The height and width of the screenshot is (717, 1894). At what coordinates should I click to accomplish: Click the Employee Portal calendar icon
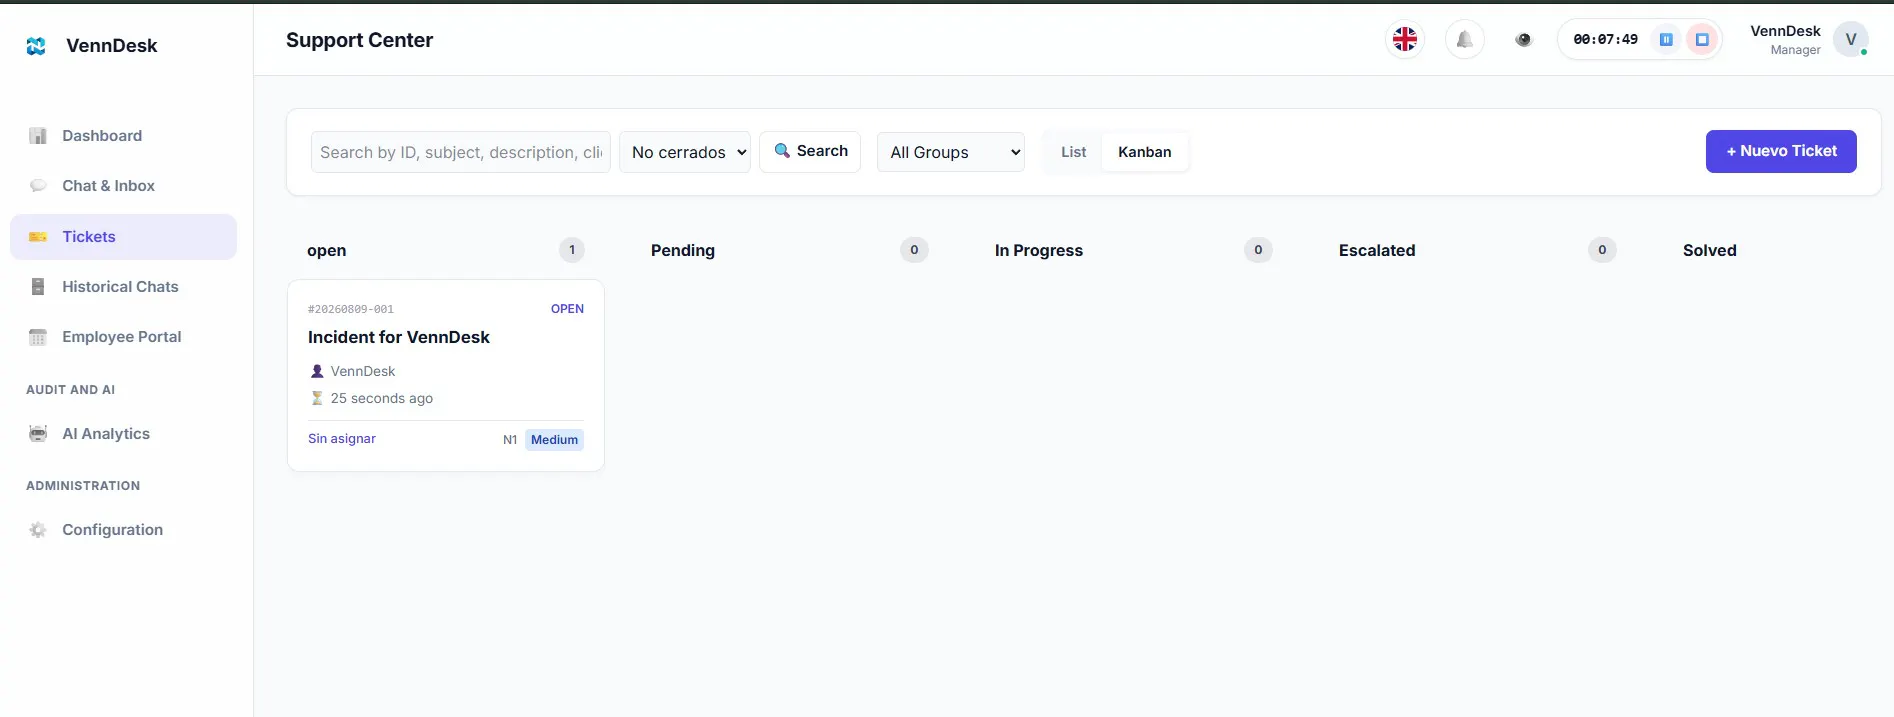tap(38, 337)
